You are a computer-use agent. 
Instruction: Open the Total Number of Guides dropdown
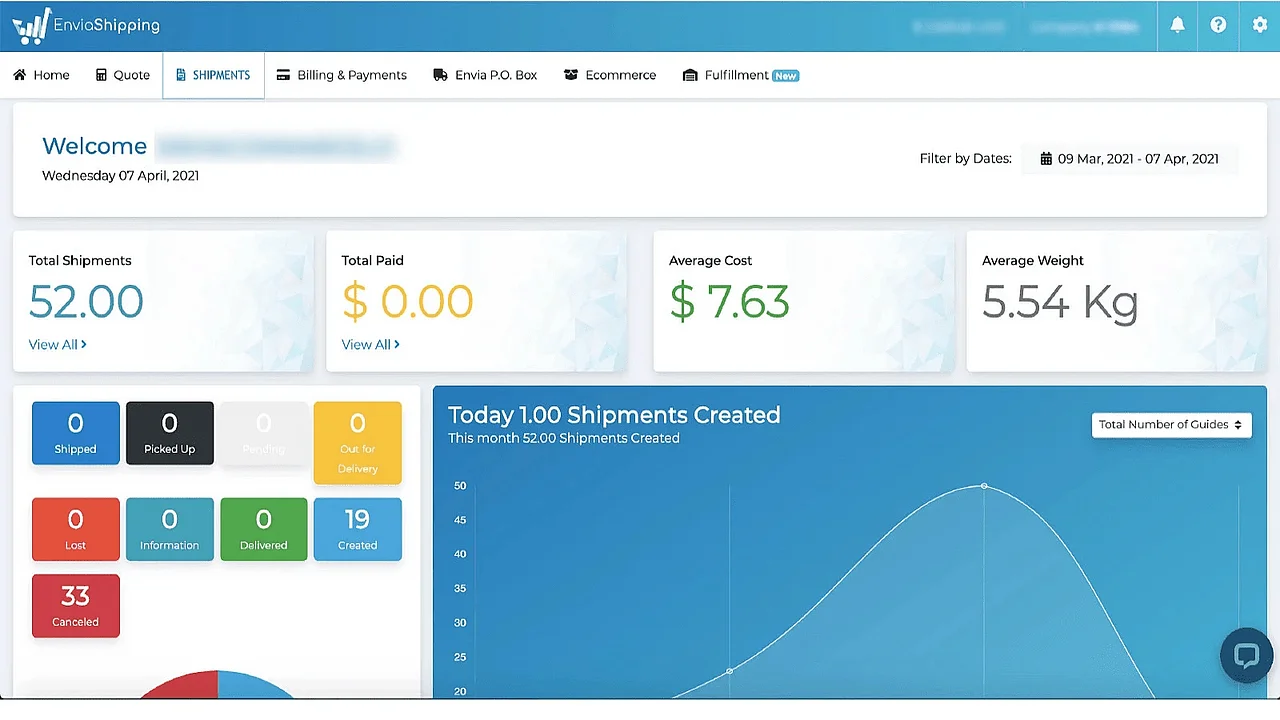(x=1170, y=424)
